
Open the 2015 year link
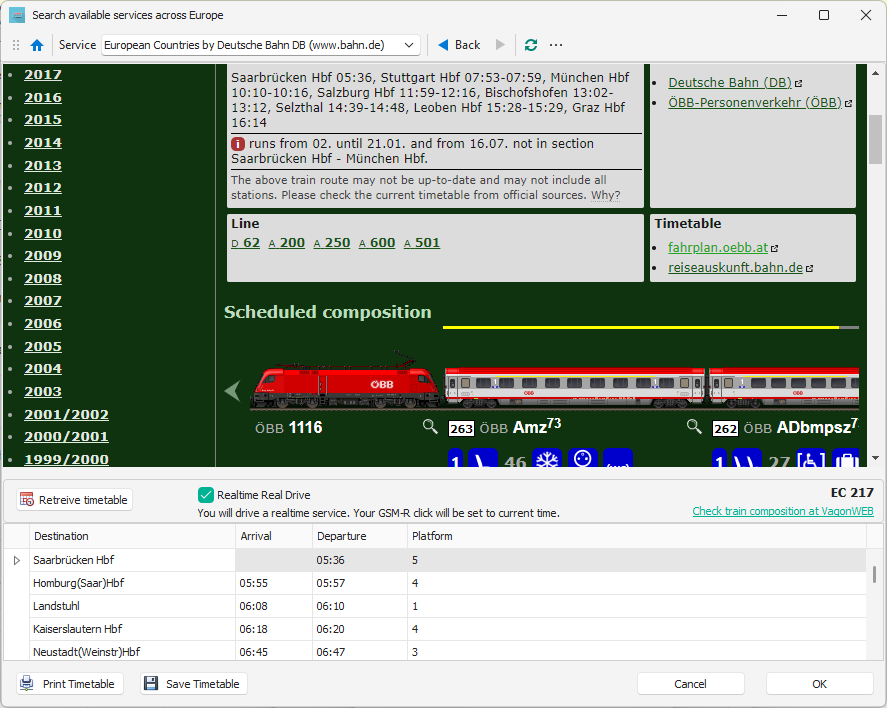(x=43, y=120)
